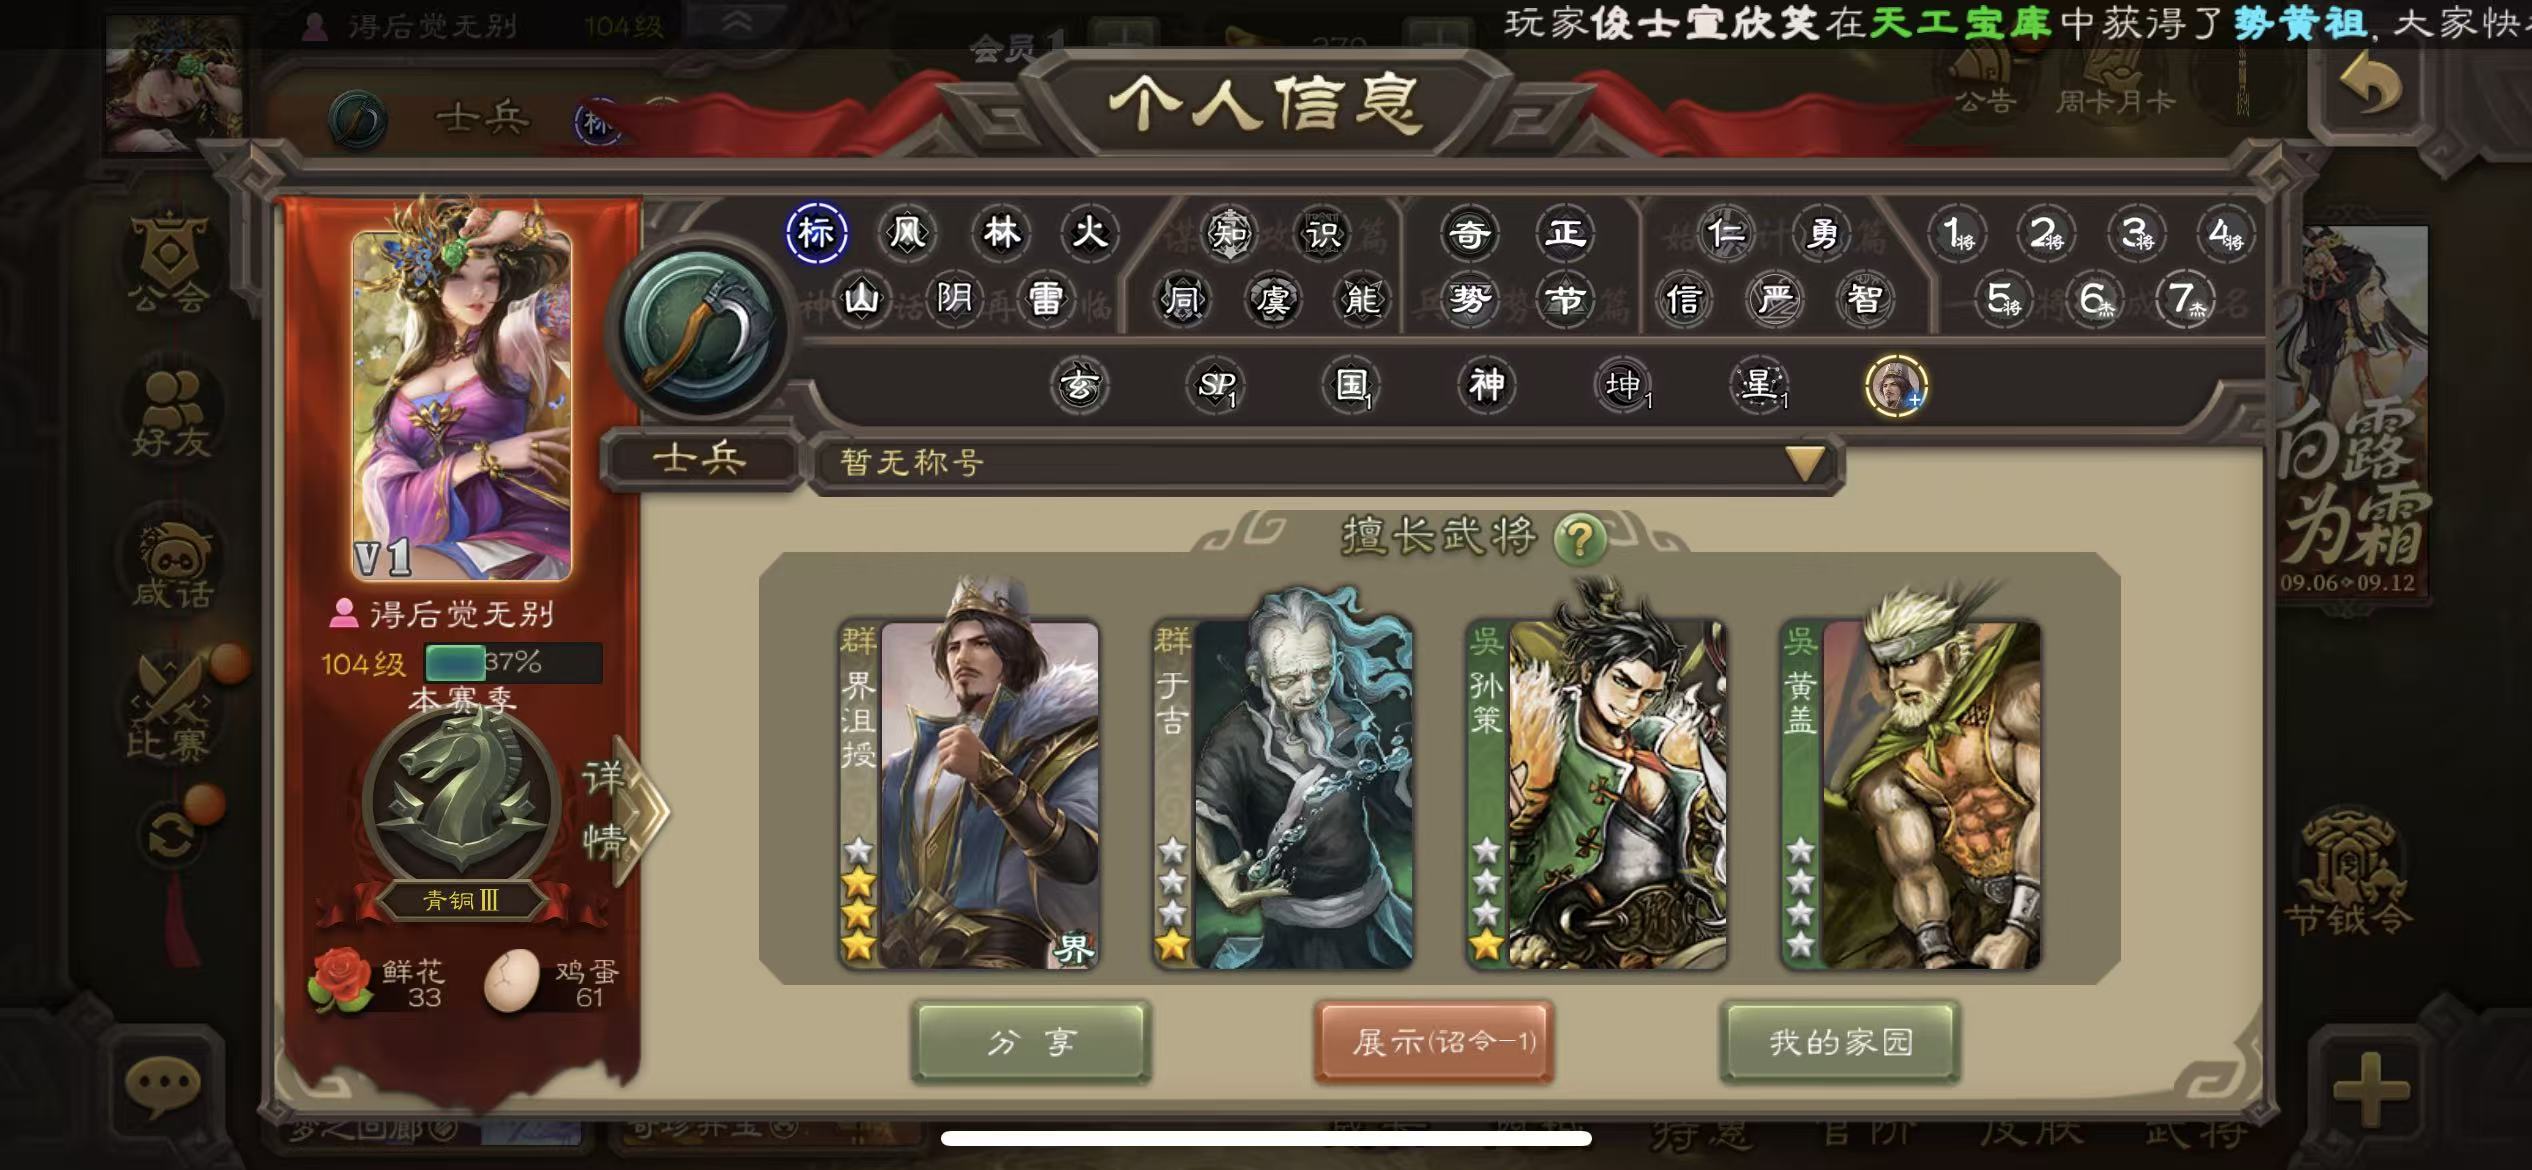The width and height of the screenshot is (2532, 1170).
Task: Select the 标 standard pack tab
Action: 816,233
